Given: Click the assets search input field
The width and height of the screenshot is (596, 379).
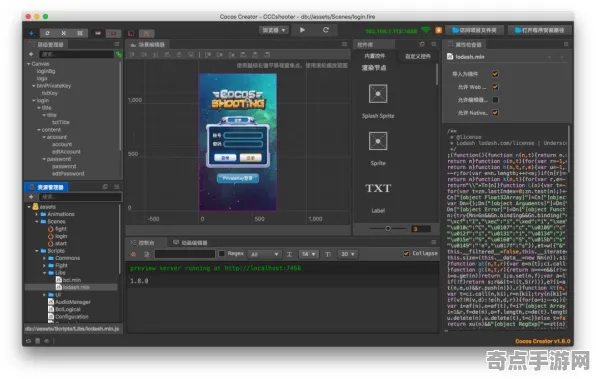Looking at the screenshot, I should pos(80,197).
